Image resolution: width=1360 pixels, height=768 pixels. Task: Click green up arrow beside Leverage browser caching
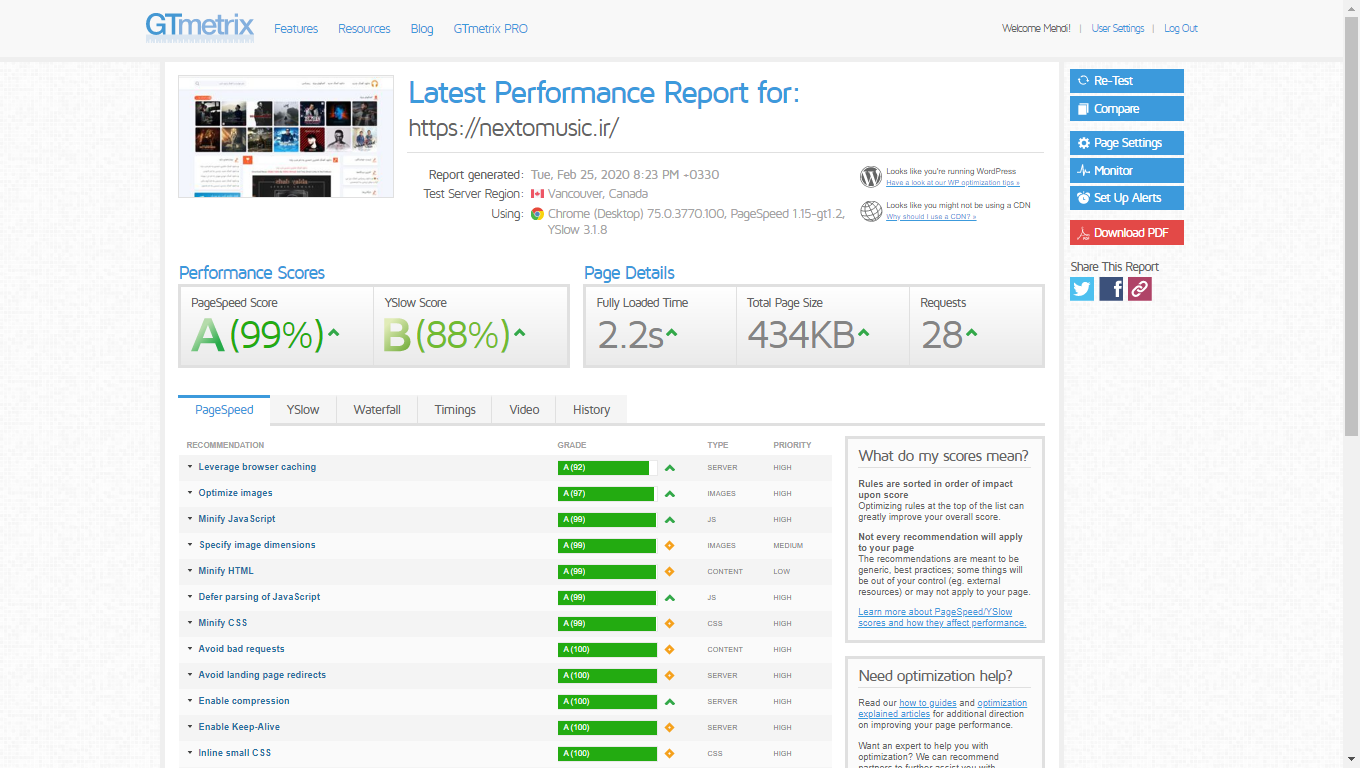670,467
